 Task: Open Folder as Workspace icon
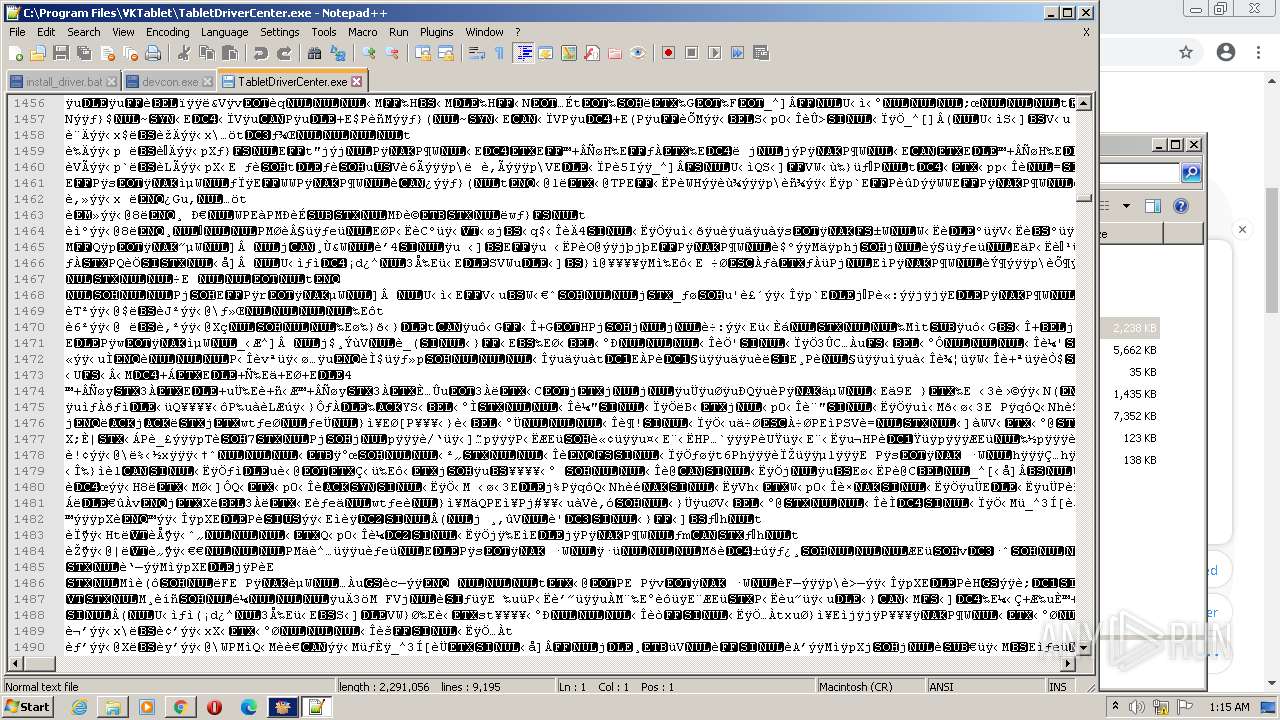(x=615, y=53)
